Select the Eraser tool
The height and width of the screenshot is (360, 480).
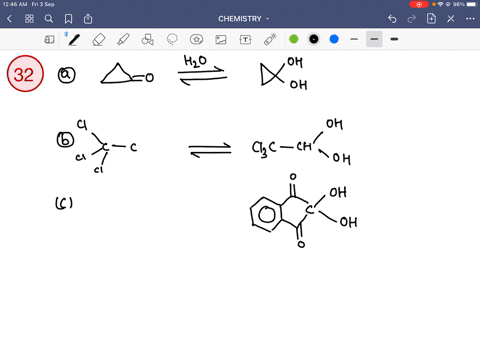click(x=99, y=40)
